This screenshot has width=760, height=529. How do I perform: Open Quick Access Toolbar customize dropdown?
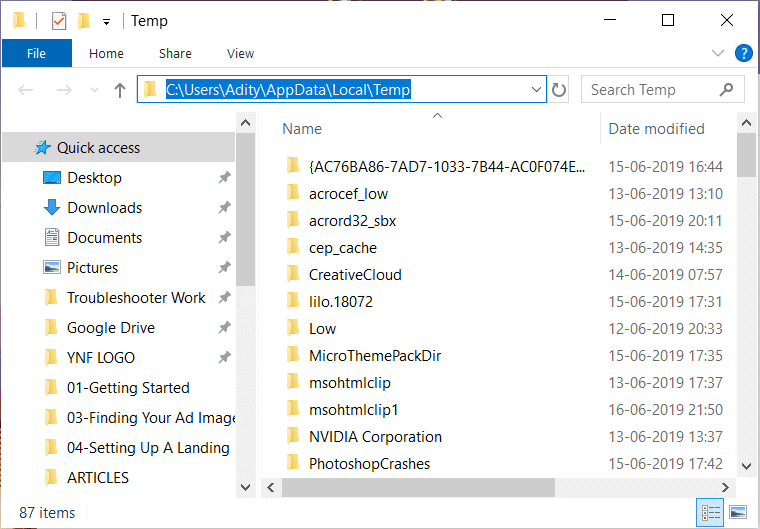click(x=106, y=21)
